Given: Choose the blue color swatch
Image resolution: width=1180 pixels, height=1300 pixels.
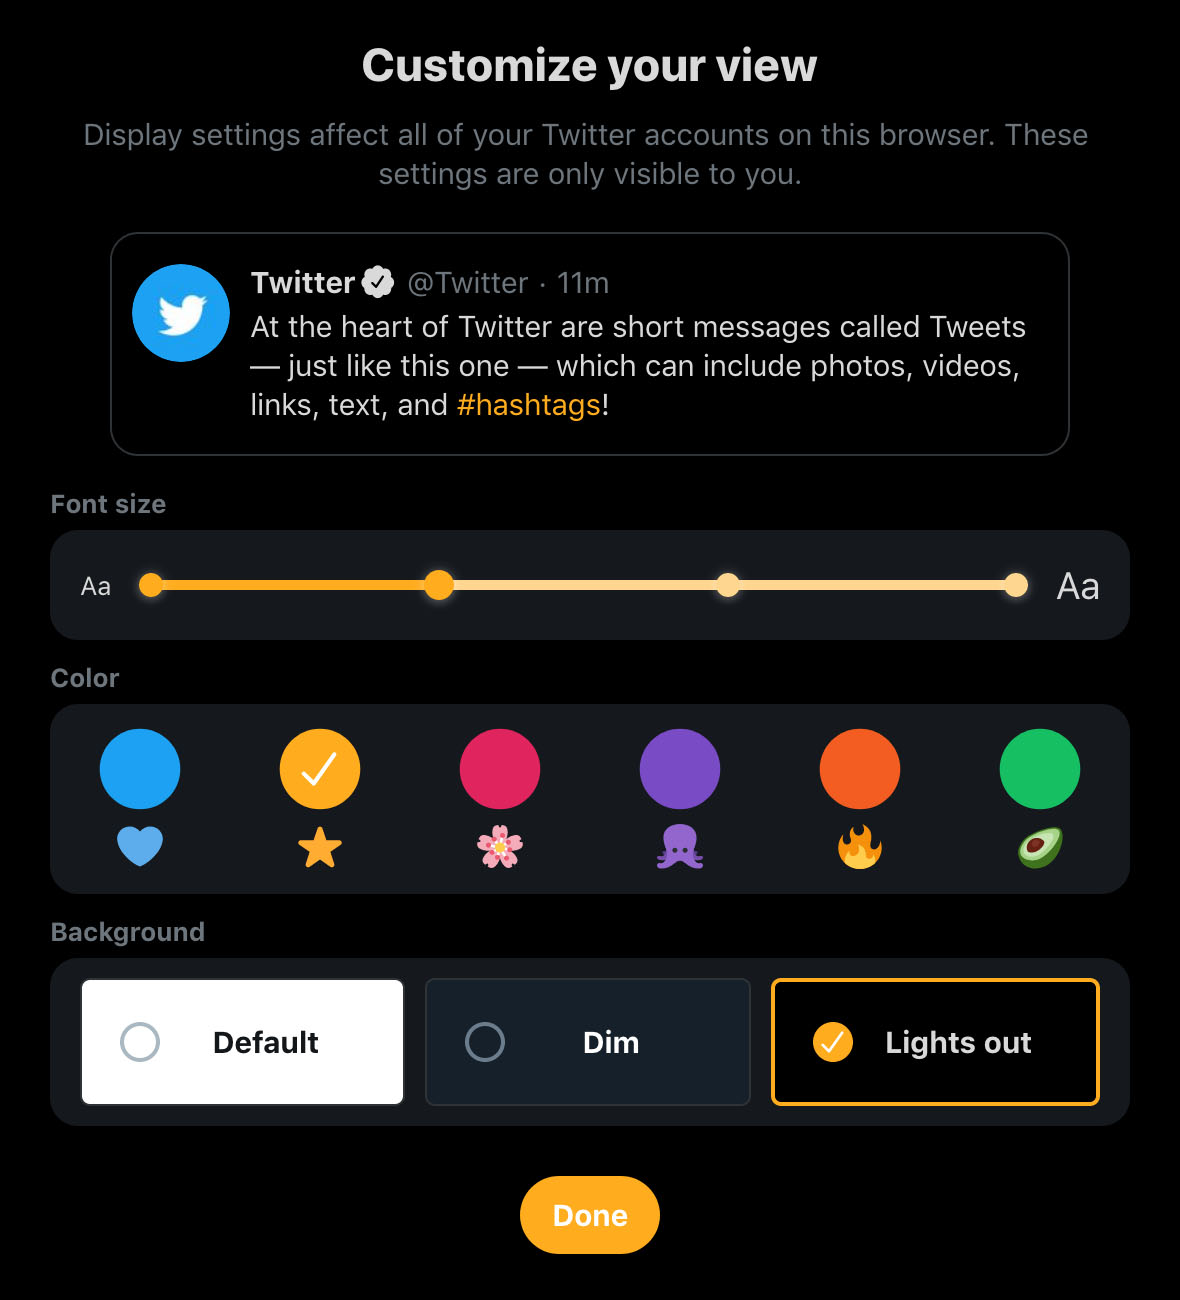Looking at the screenshot, I should pos(140,769).
